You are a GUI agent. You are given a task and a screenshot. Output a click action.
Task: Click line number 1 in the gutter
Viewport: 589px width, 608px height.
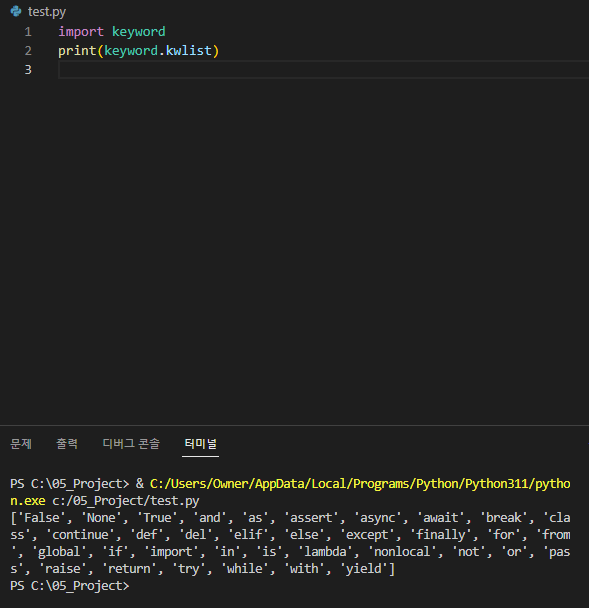click(x=28, y=32)
